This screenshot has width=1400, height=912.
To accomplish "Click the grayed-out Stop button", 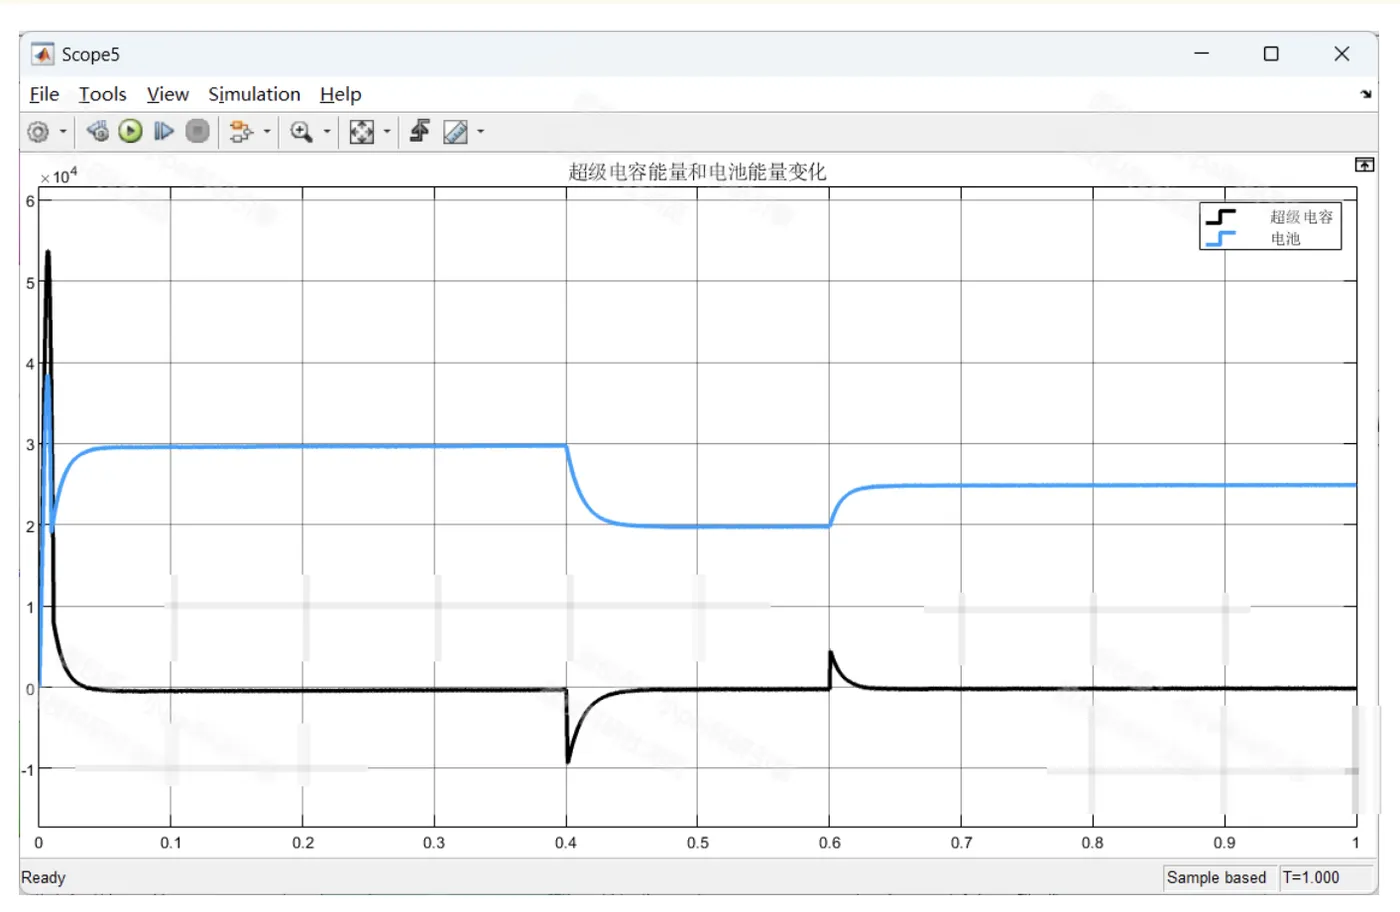I will (x=198, y=131).
